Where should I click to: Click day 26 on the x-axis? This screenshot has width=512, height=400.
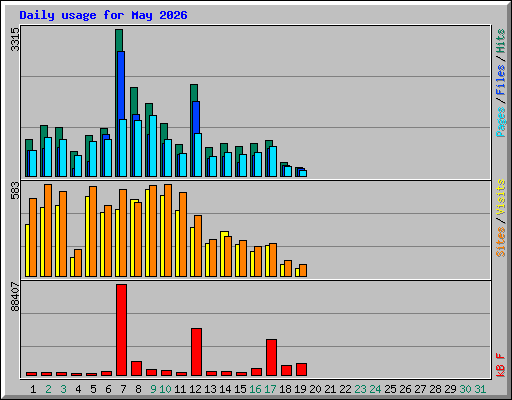click(405, 389)
